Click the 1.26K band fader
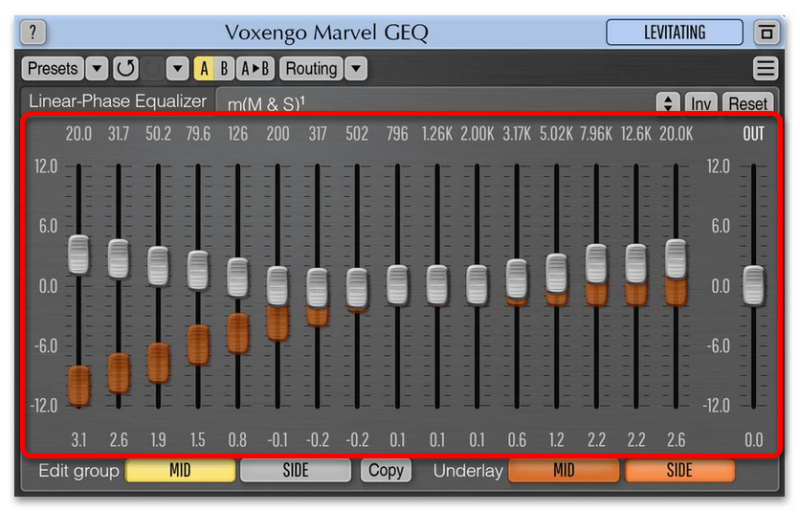This screenshot has height=512, width=800. pyautogui.click(x=437, y=285)
